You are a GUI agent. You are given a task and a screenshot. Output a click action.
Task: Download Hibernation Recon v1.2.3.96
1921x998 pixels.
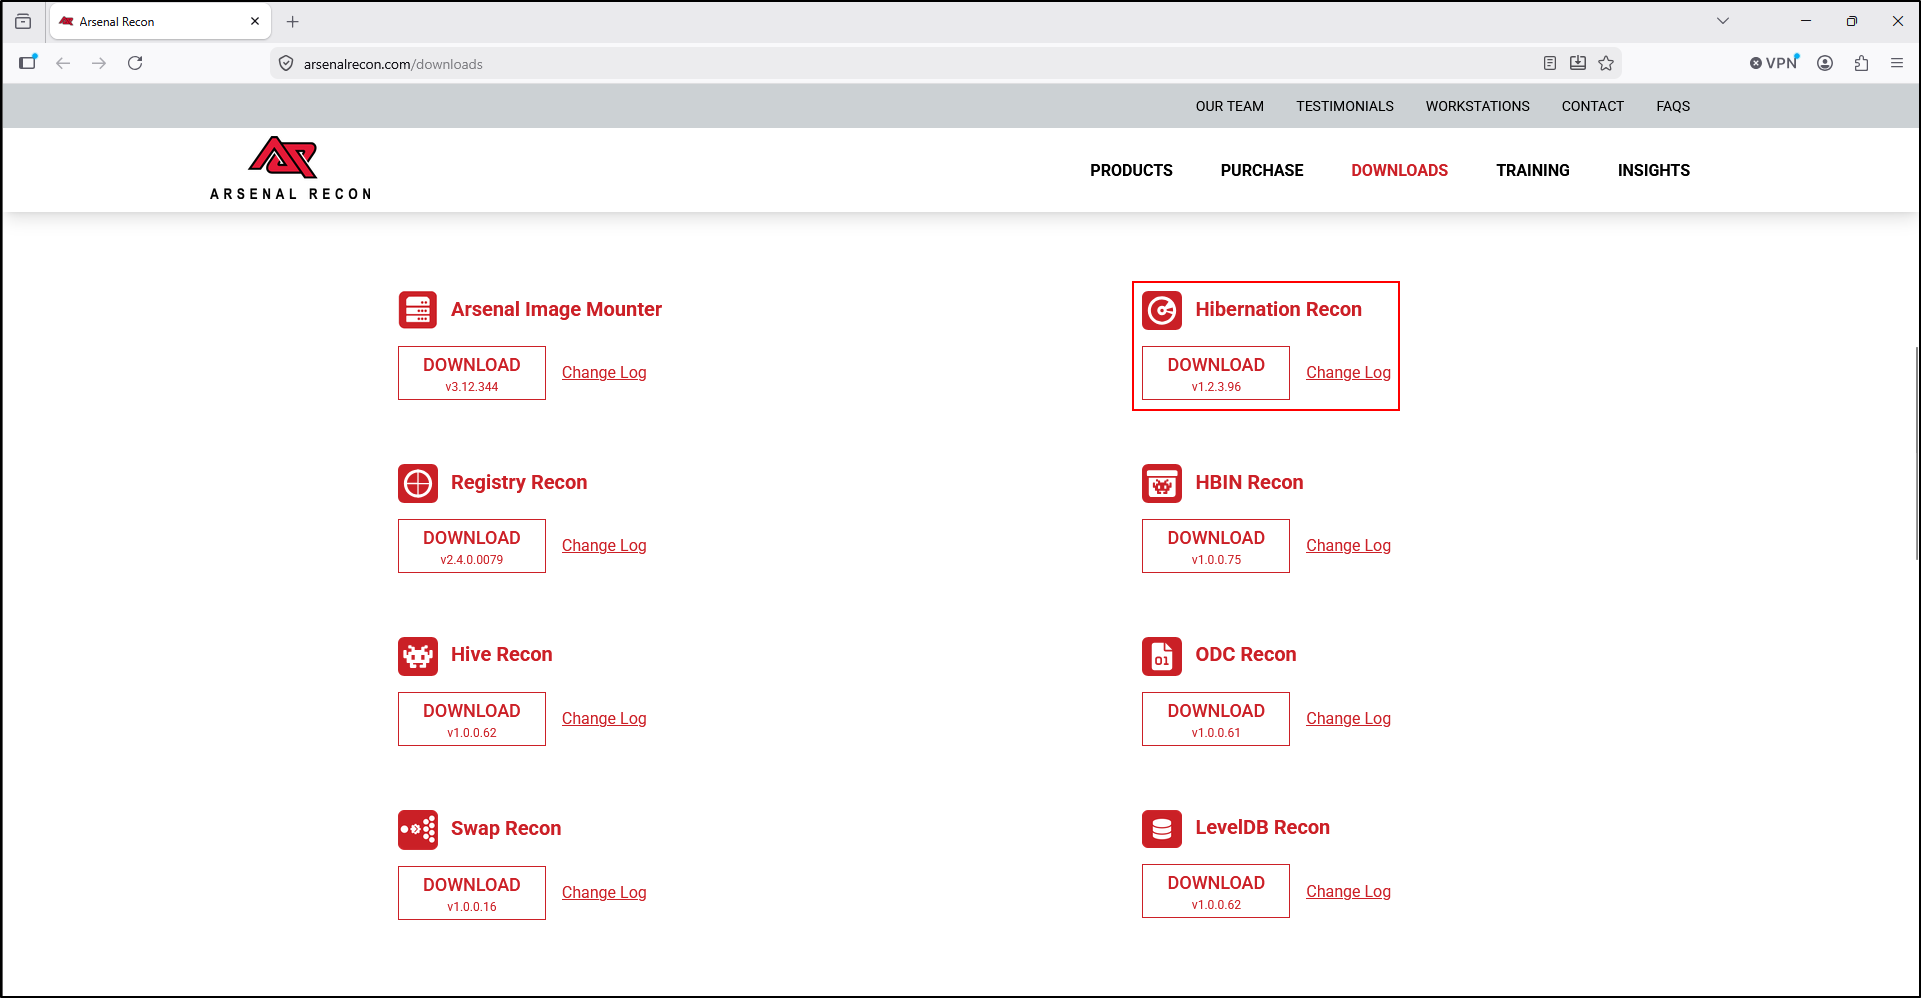click(1216, 373)
